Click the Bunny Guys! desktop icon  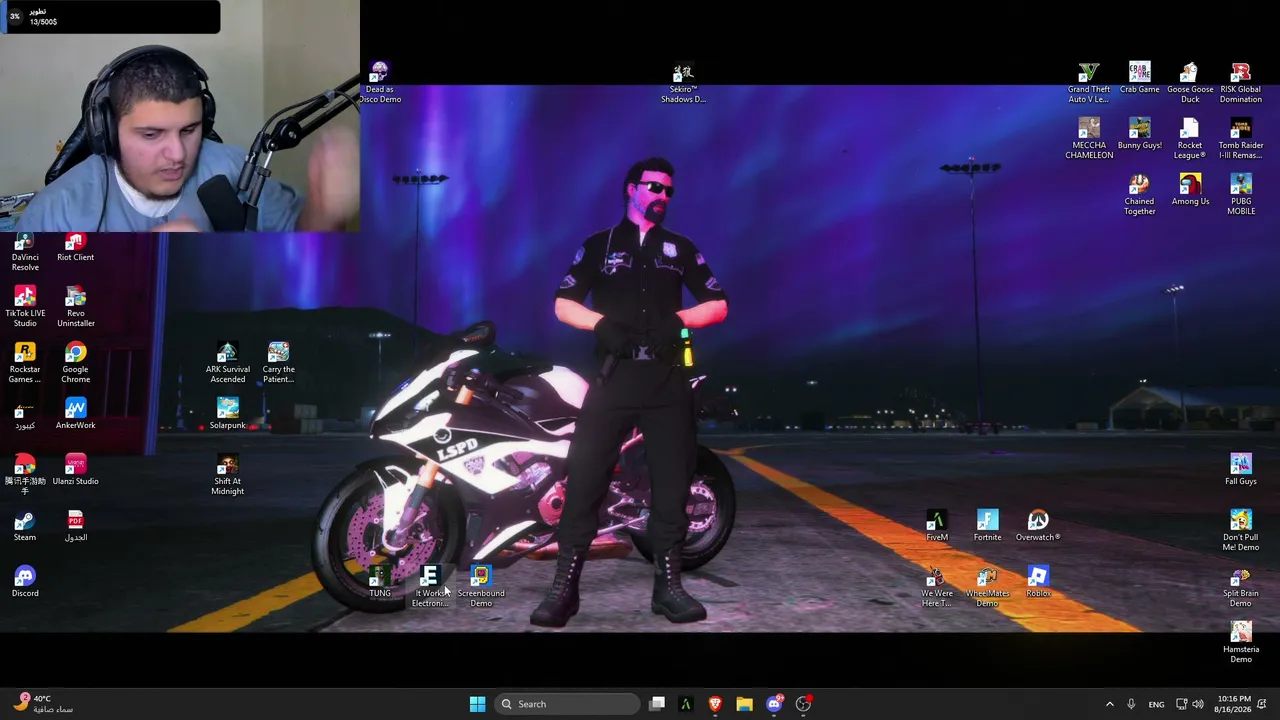[x=1139, y=134]
